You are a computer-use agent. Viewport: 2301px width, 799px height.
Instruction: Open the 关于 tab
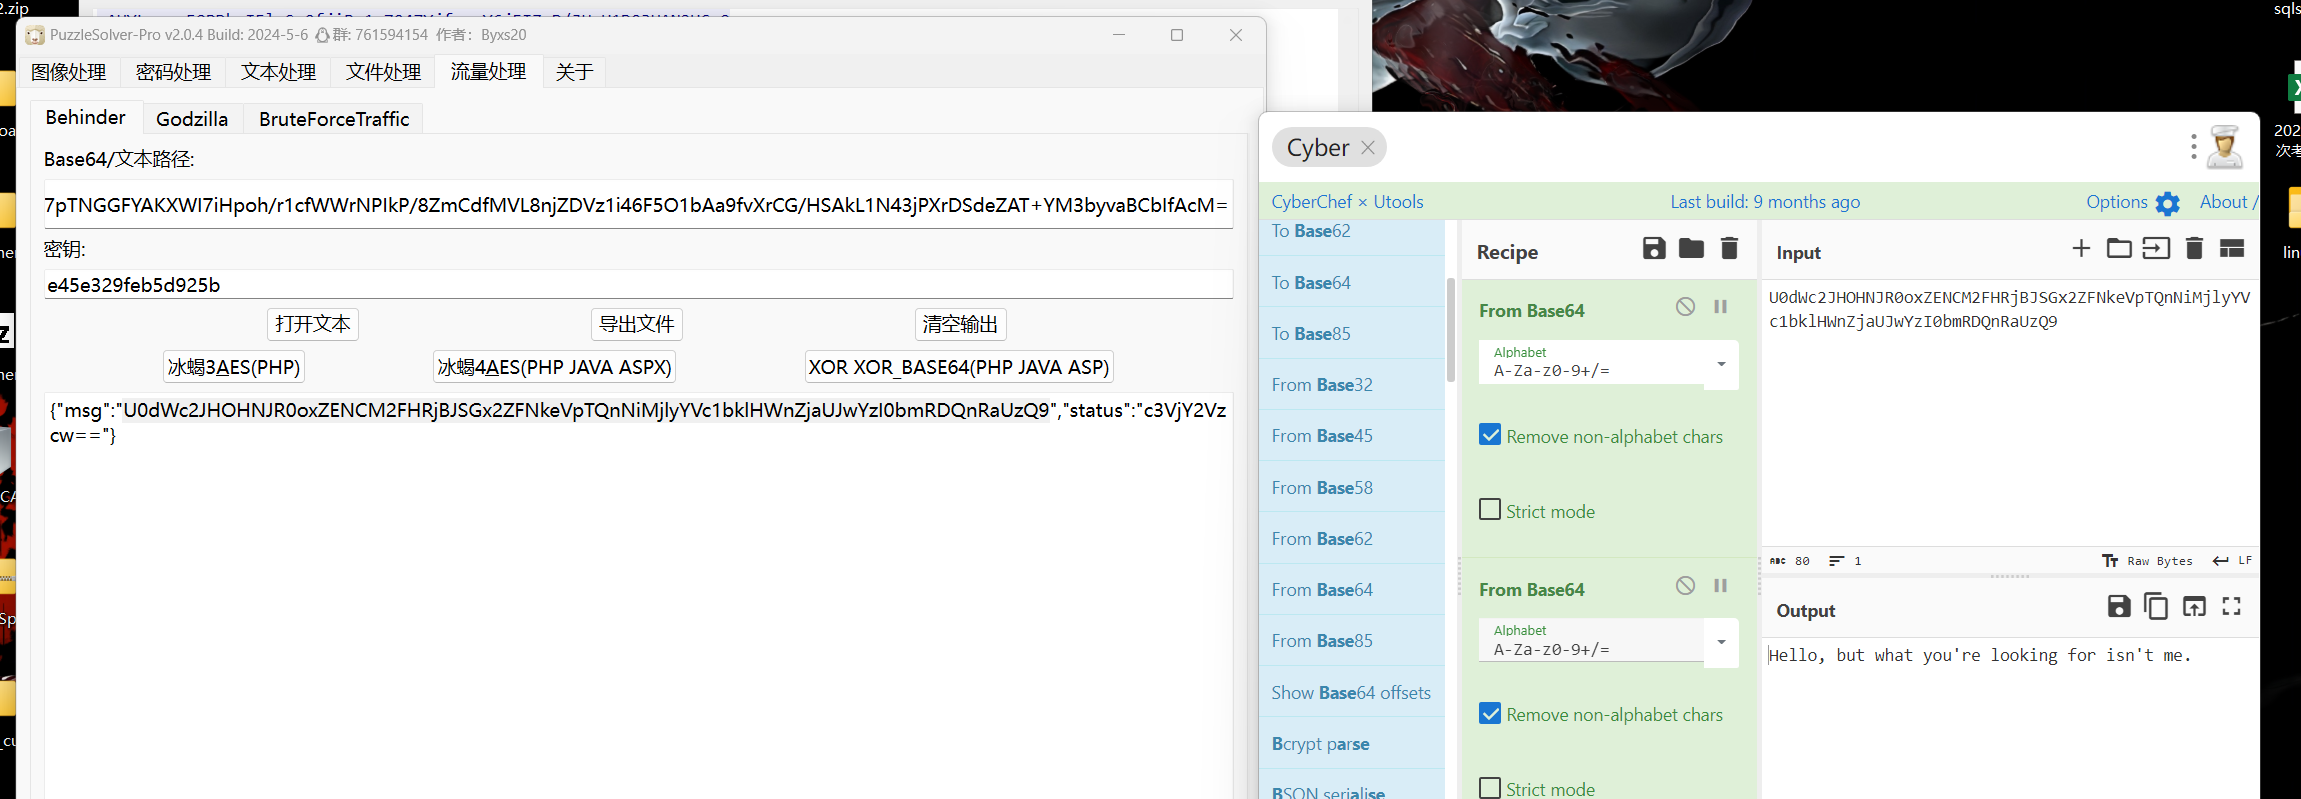(575, 72)
